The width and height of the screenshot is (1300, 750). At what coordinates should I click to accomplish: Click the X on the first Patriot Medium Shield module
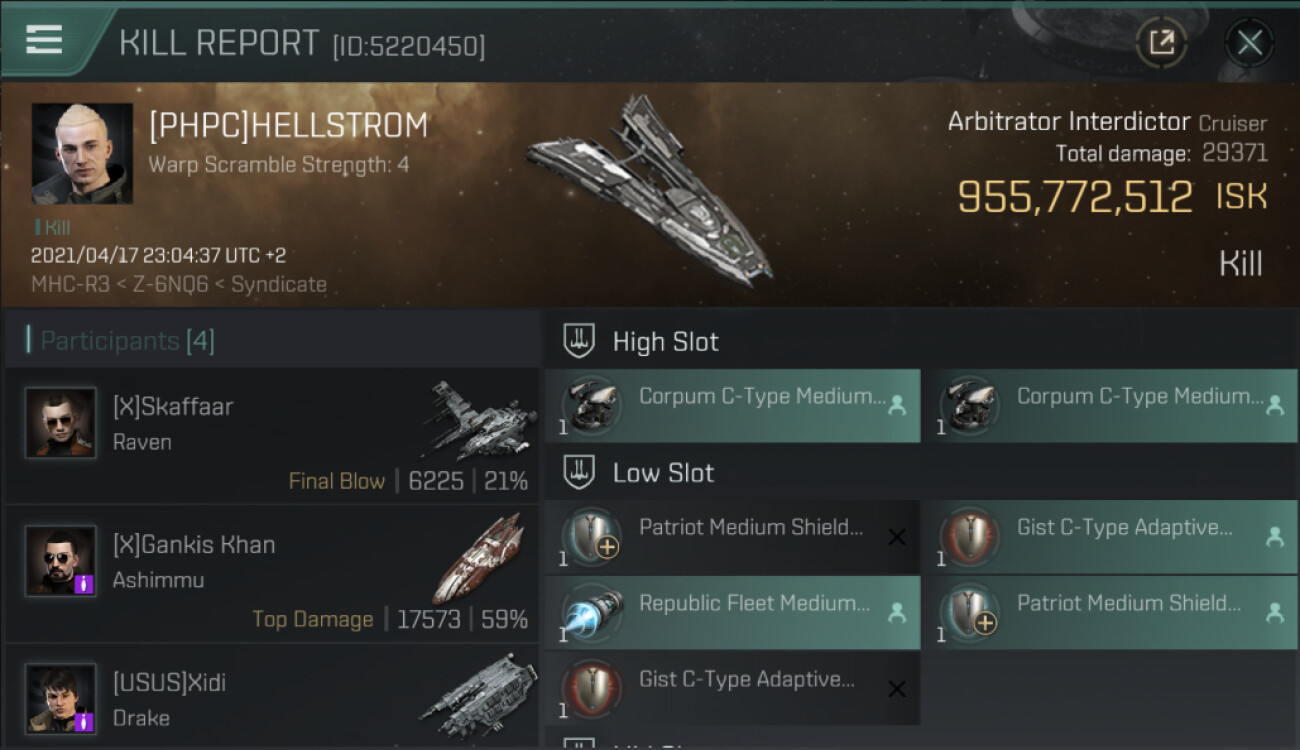pos(897,537)
